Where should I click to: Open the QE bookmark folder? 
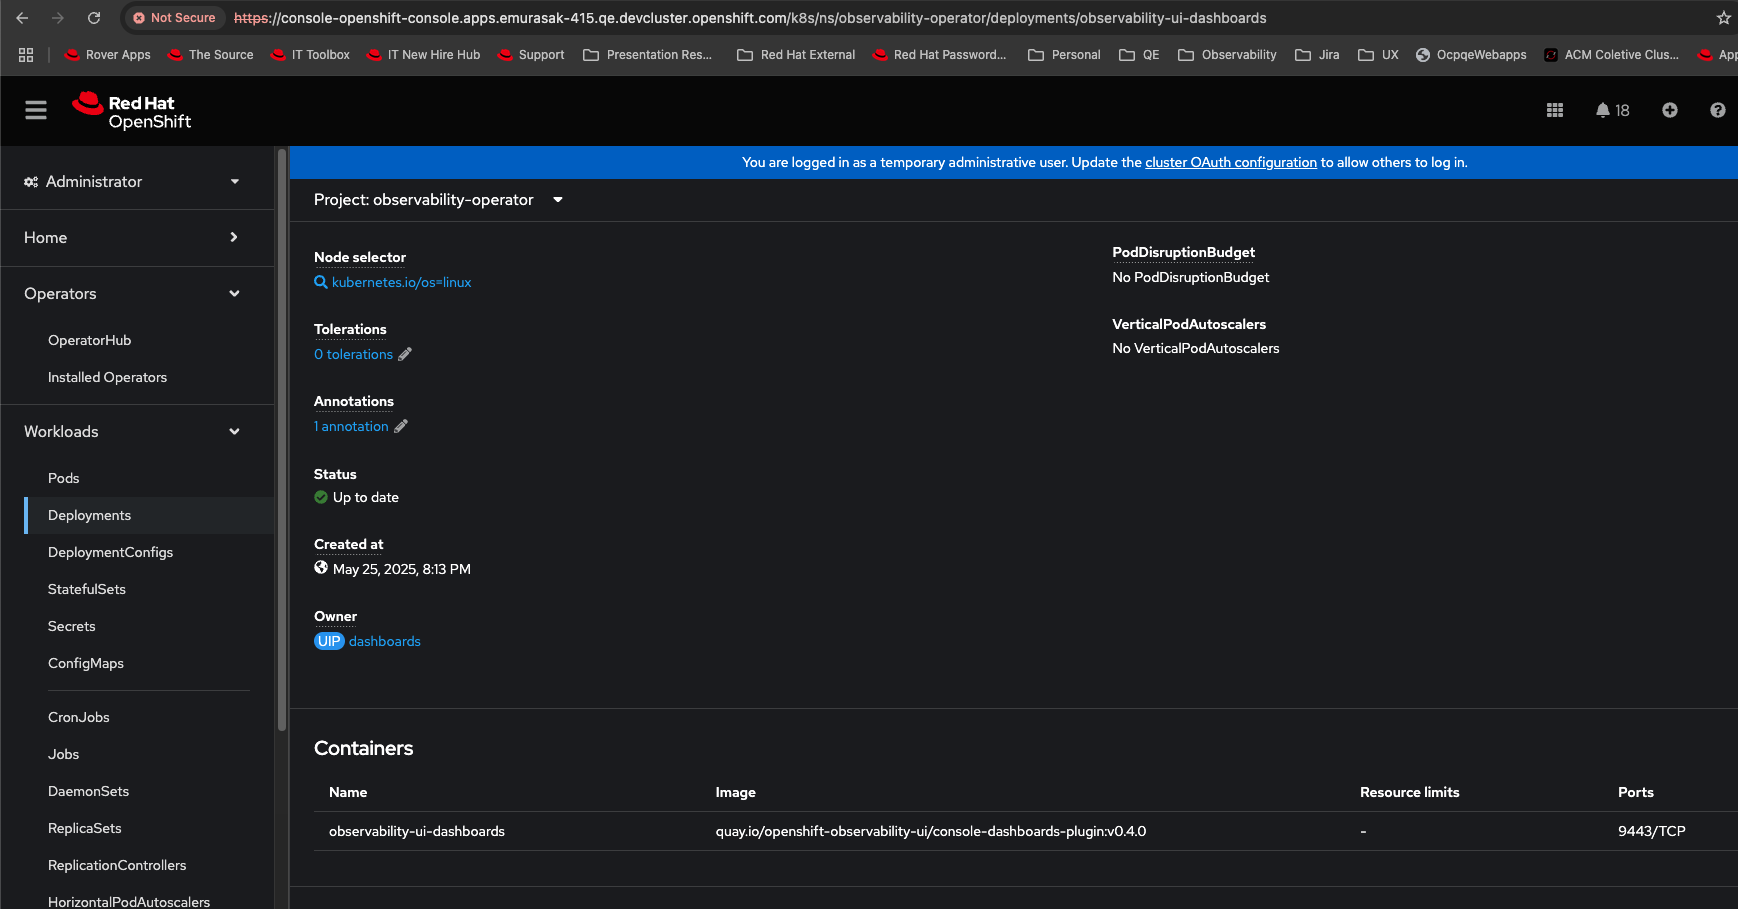(x=1139, y=55)
